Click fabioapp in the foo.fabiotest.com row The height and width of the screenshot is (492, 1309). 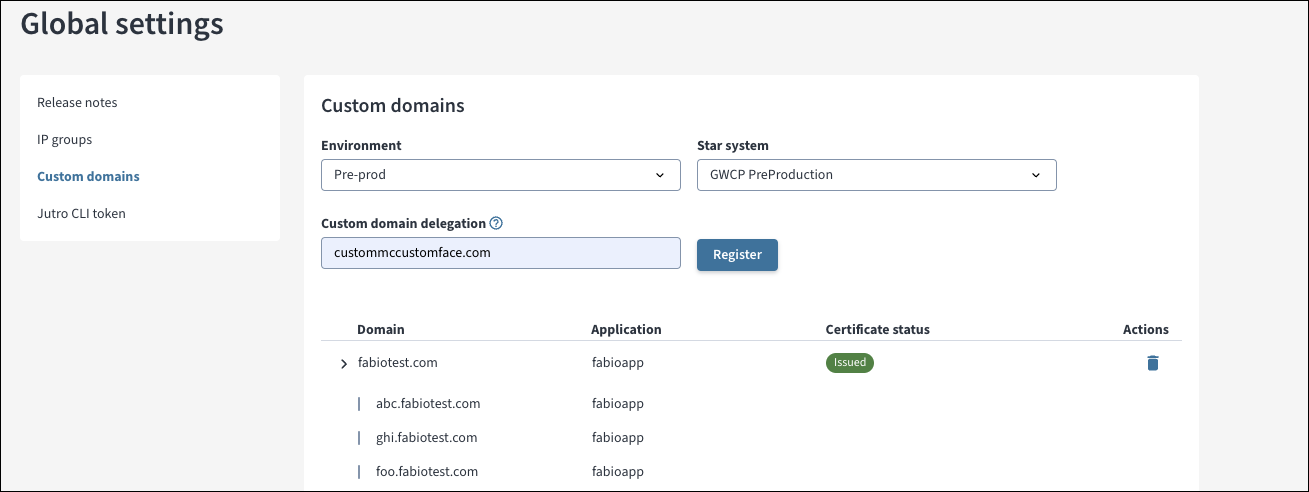click(617, 471)
